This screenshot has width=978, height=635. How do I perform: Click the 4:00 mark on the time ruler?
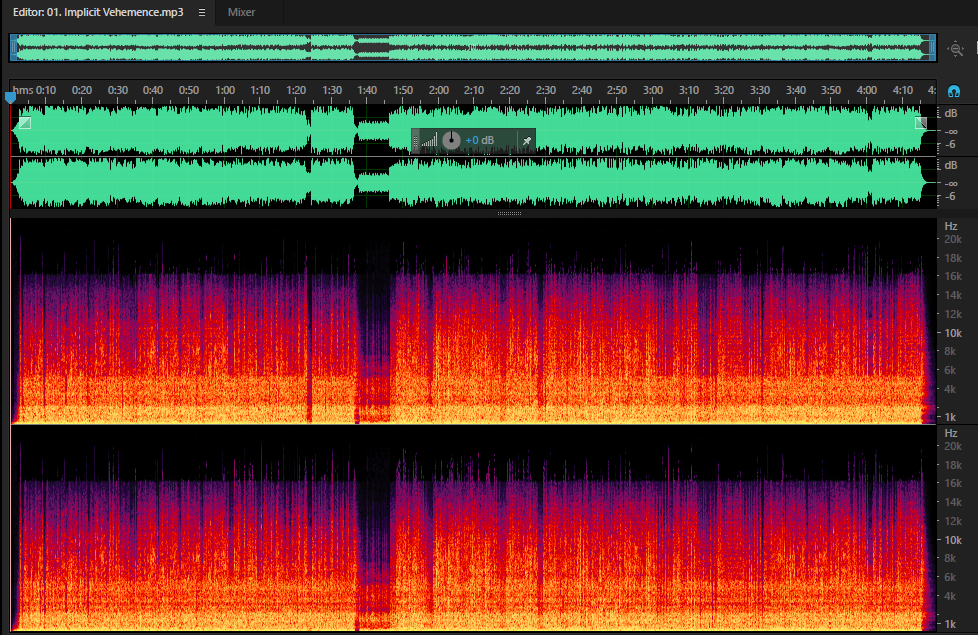click(x=866, y=90)
